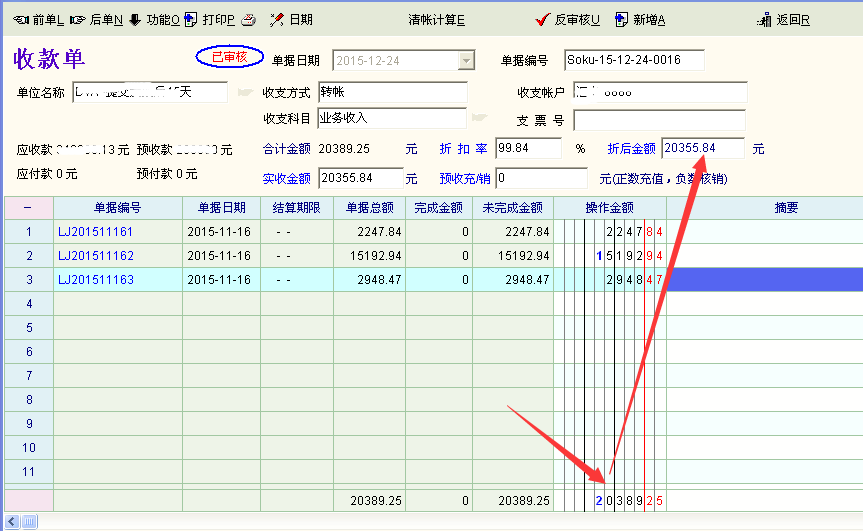Open linked document LJ201511161
Viewport: 863px width, 531px height.
[x=96, y=232]
